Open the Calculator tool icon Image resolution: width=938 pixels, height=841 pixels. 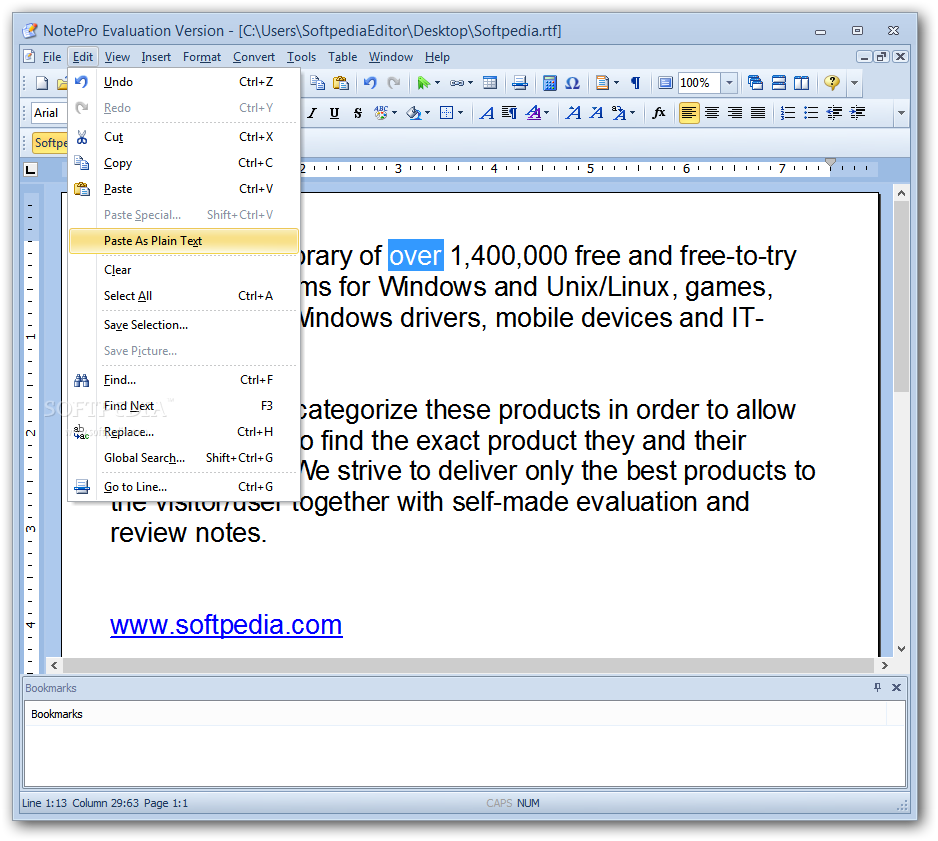coord(549,83)
